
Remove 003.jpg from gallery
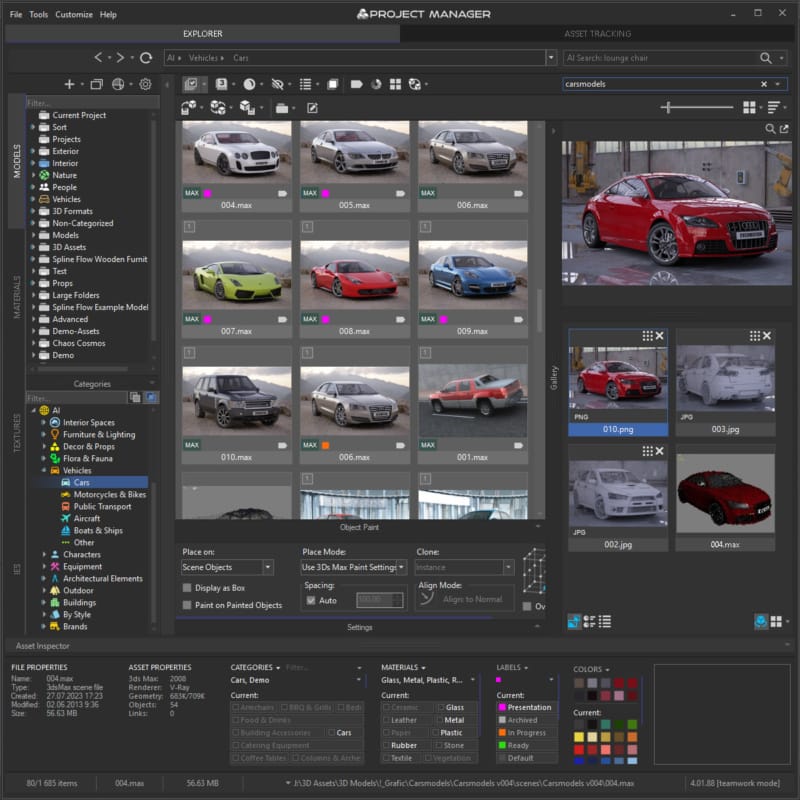coord(767,336)
